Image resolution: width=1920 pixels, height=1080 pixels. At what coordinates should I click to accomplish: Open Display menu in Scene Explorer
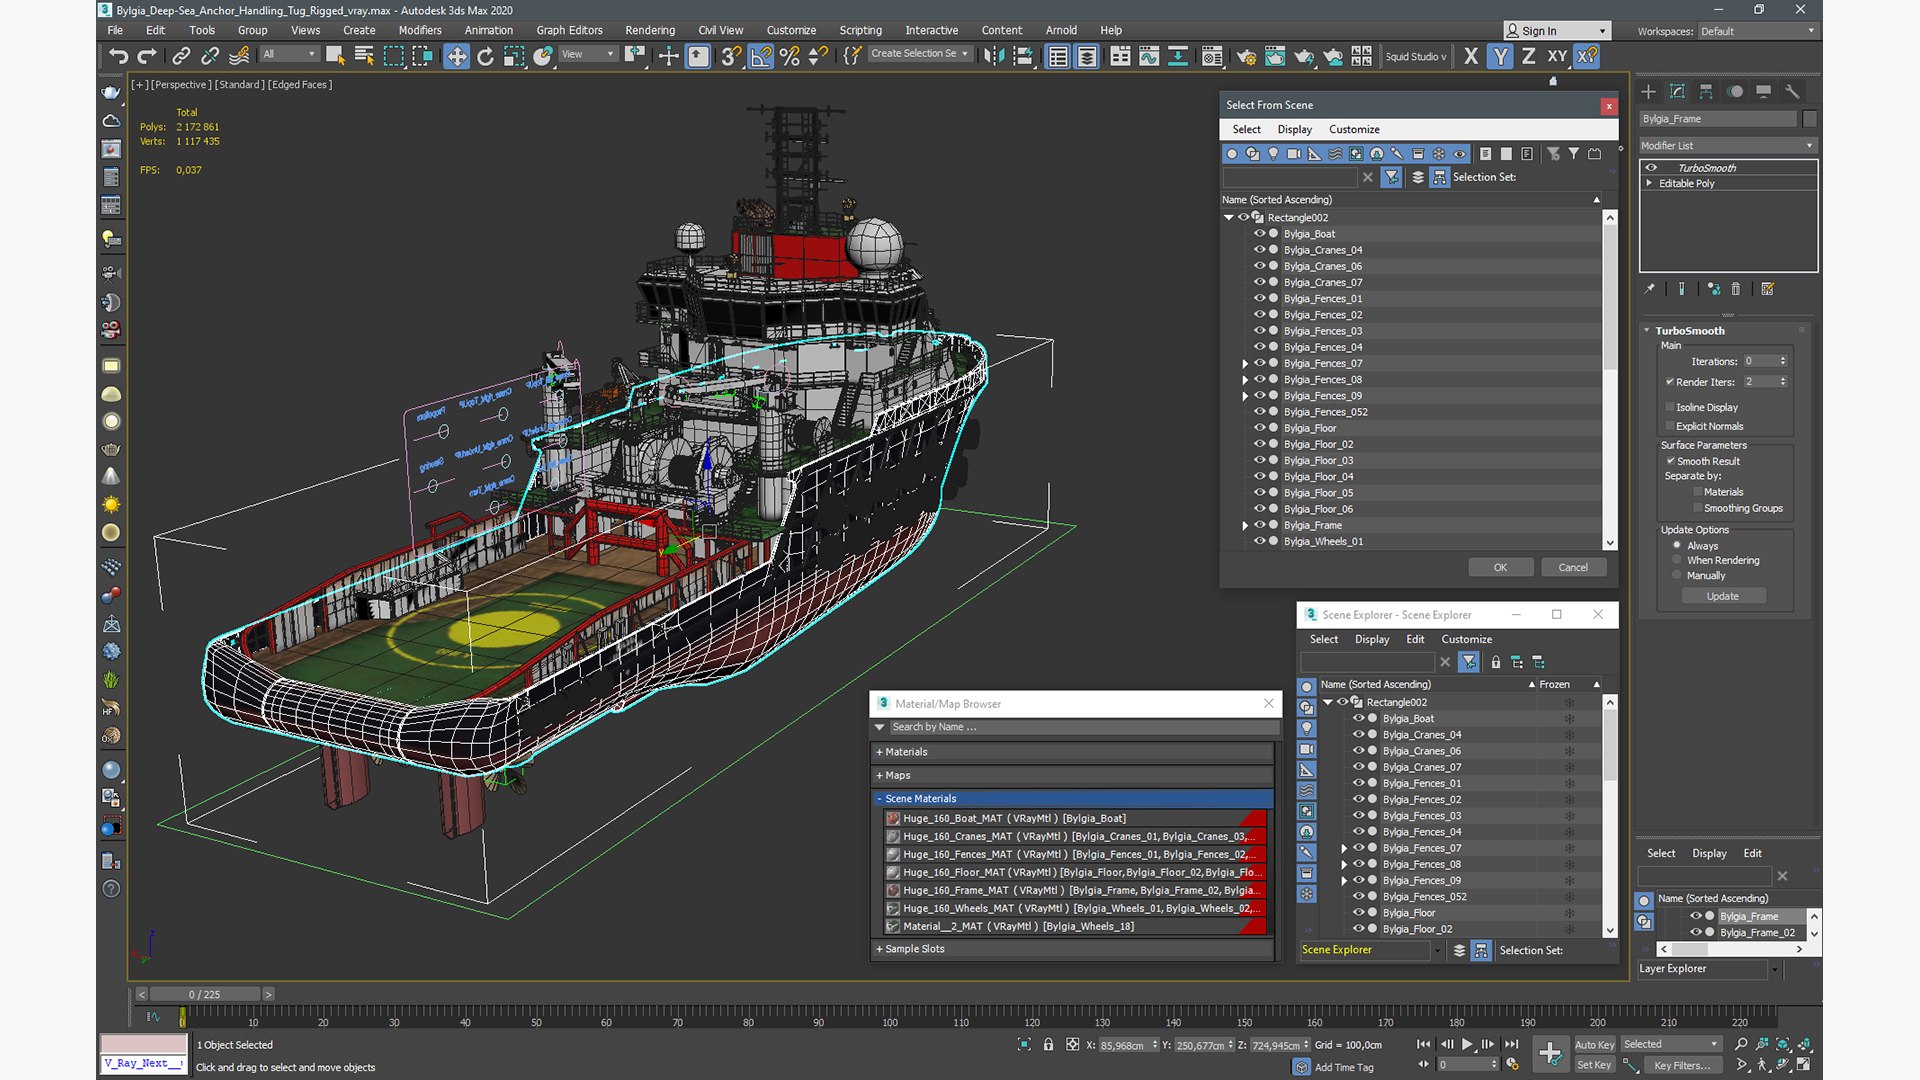[1372, 639]
